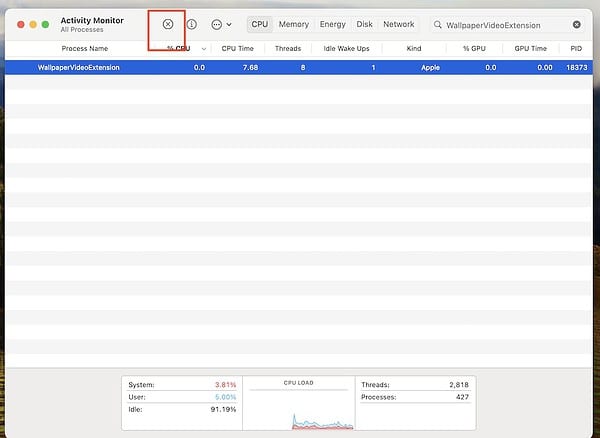Switch to the Memory tab
Image resolution: width=600 pixels, height=438 pixels.
click(293, 24)
